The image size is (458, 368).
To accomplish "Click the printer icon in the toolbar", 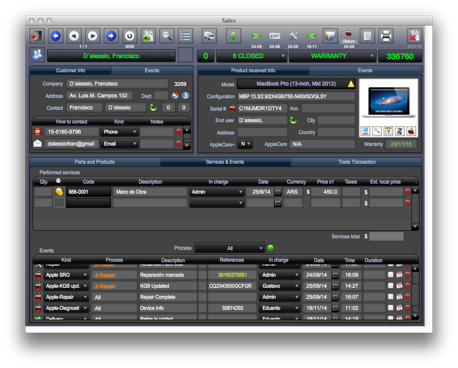I will click(x=386, y=36).
